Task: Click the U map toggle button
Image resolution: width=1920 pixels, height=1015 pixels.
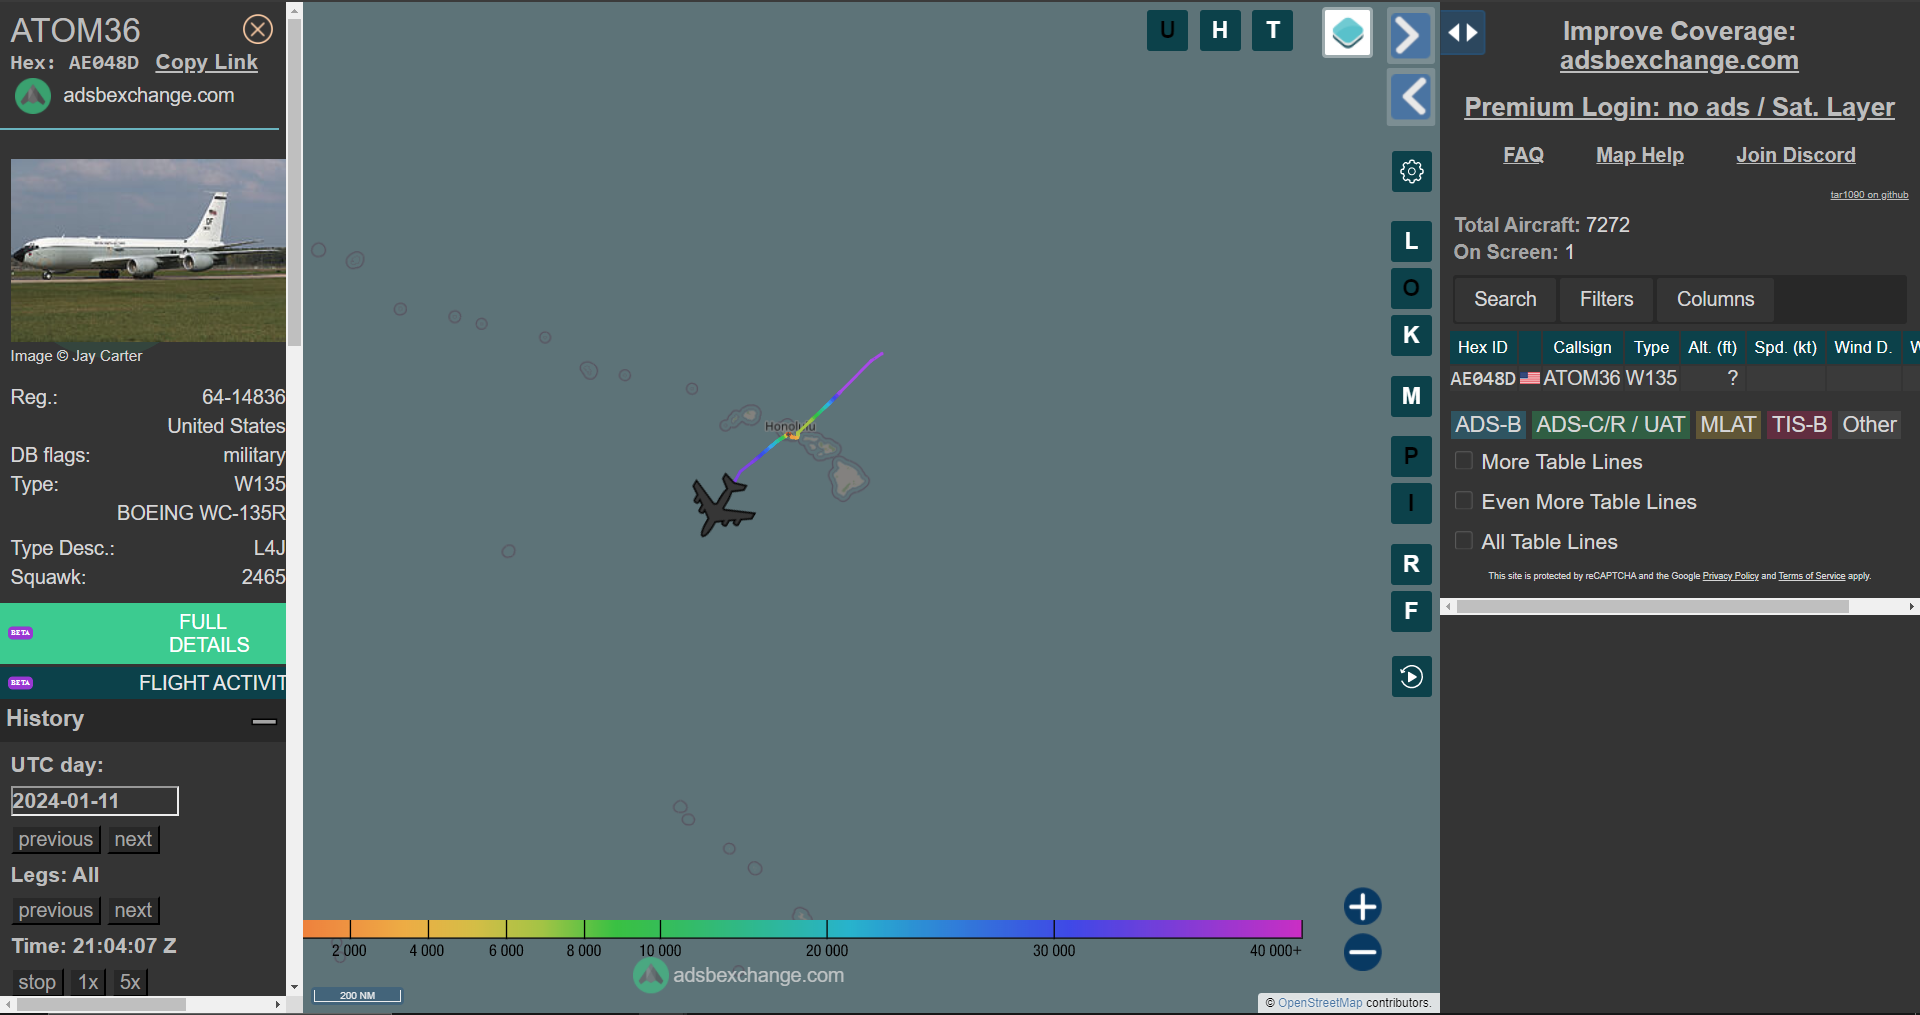Action: click(x=1167, y=30)
